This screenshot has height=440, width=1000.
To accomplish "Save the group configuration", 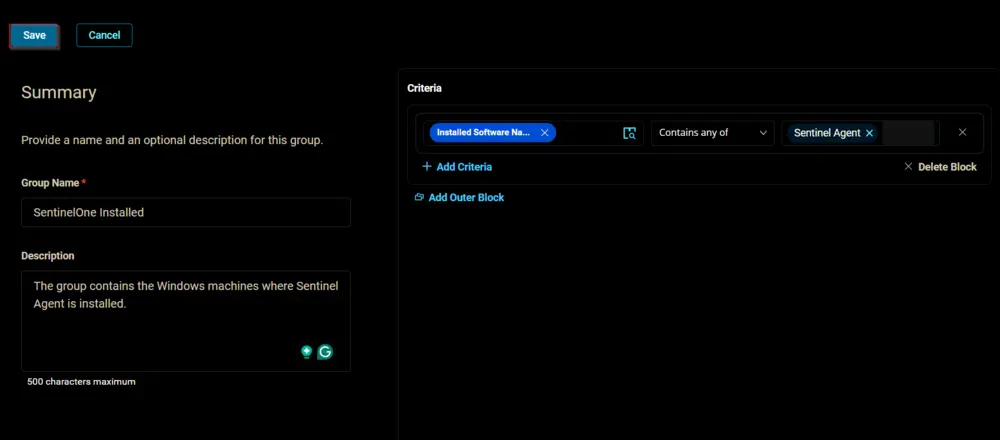I will pos(34,36).
